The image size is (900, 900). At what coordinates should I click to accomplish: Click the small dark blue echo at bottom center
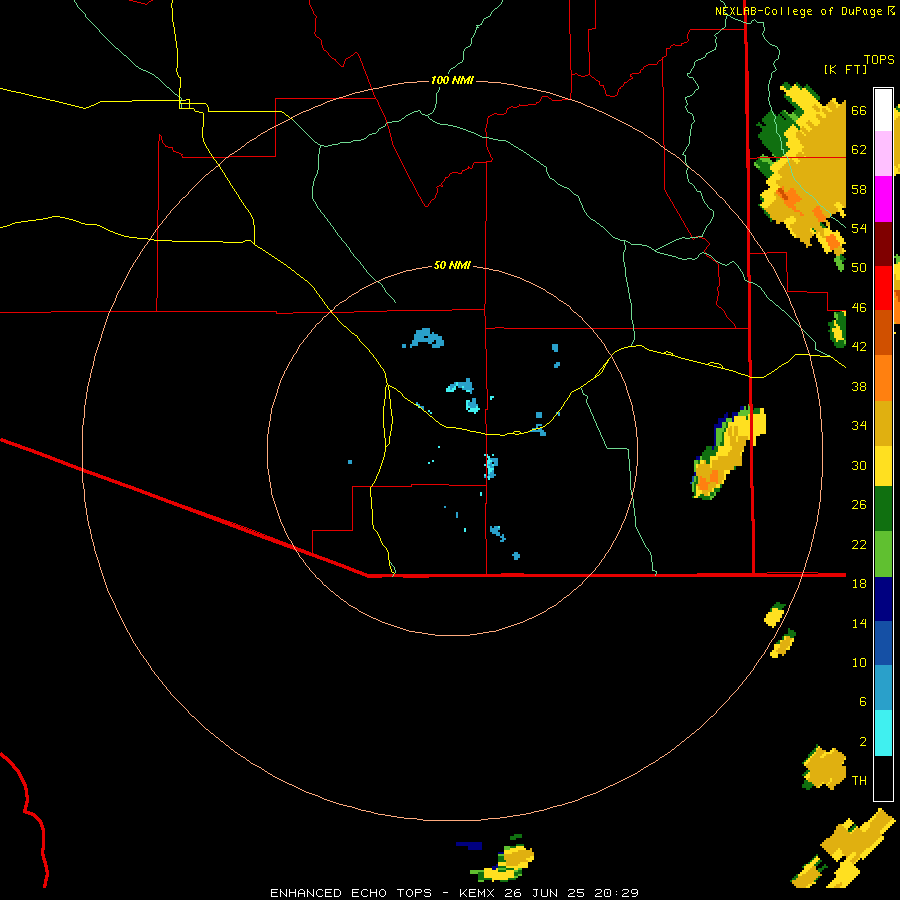[x=469, y=845]
